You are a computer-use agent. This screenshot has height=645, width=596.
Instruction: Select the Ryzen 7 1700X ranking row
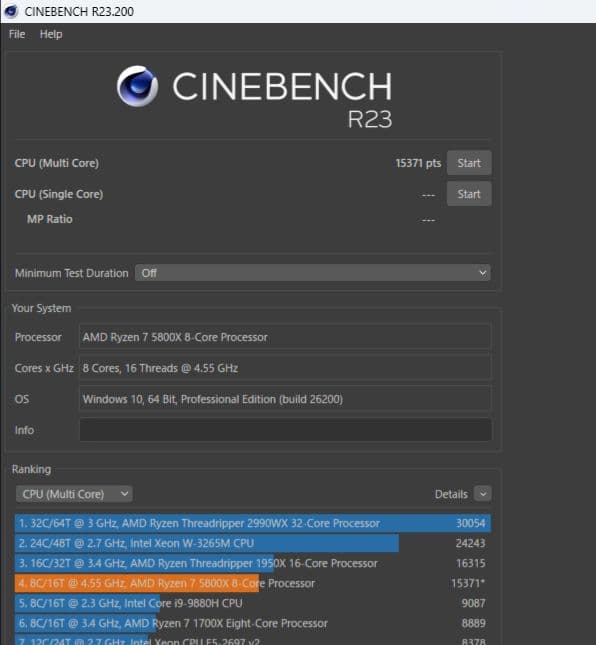click(x=253, y=623)
